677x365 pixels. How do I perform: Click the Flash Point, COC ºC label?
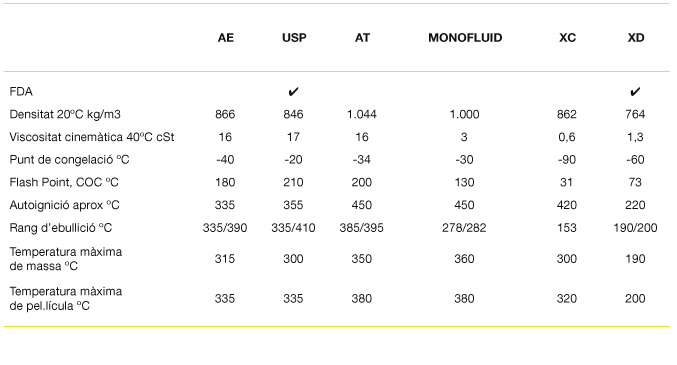64,182
